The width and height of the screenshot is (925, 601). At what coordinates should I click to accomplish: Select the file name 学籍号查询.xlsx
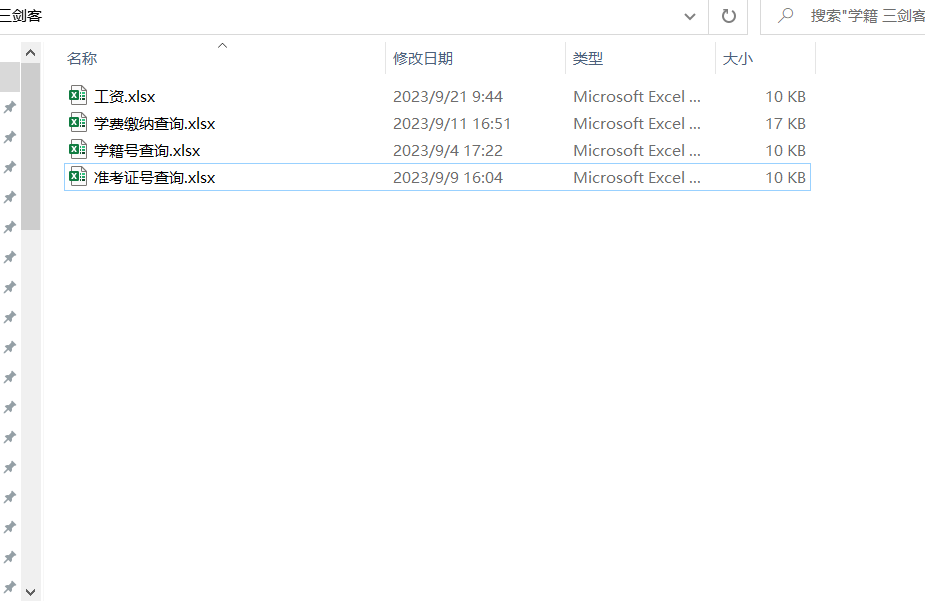147,151
